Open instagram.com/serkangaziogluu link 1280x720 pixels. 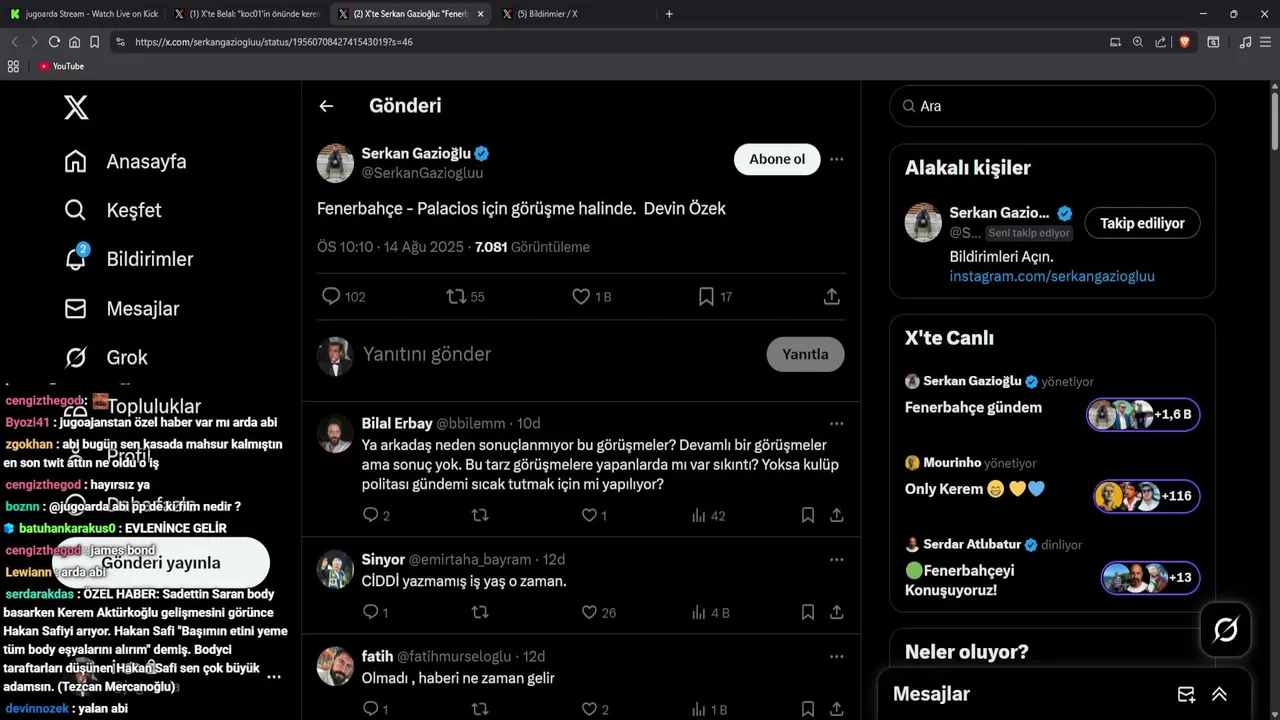(x=1052, y=276)
